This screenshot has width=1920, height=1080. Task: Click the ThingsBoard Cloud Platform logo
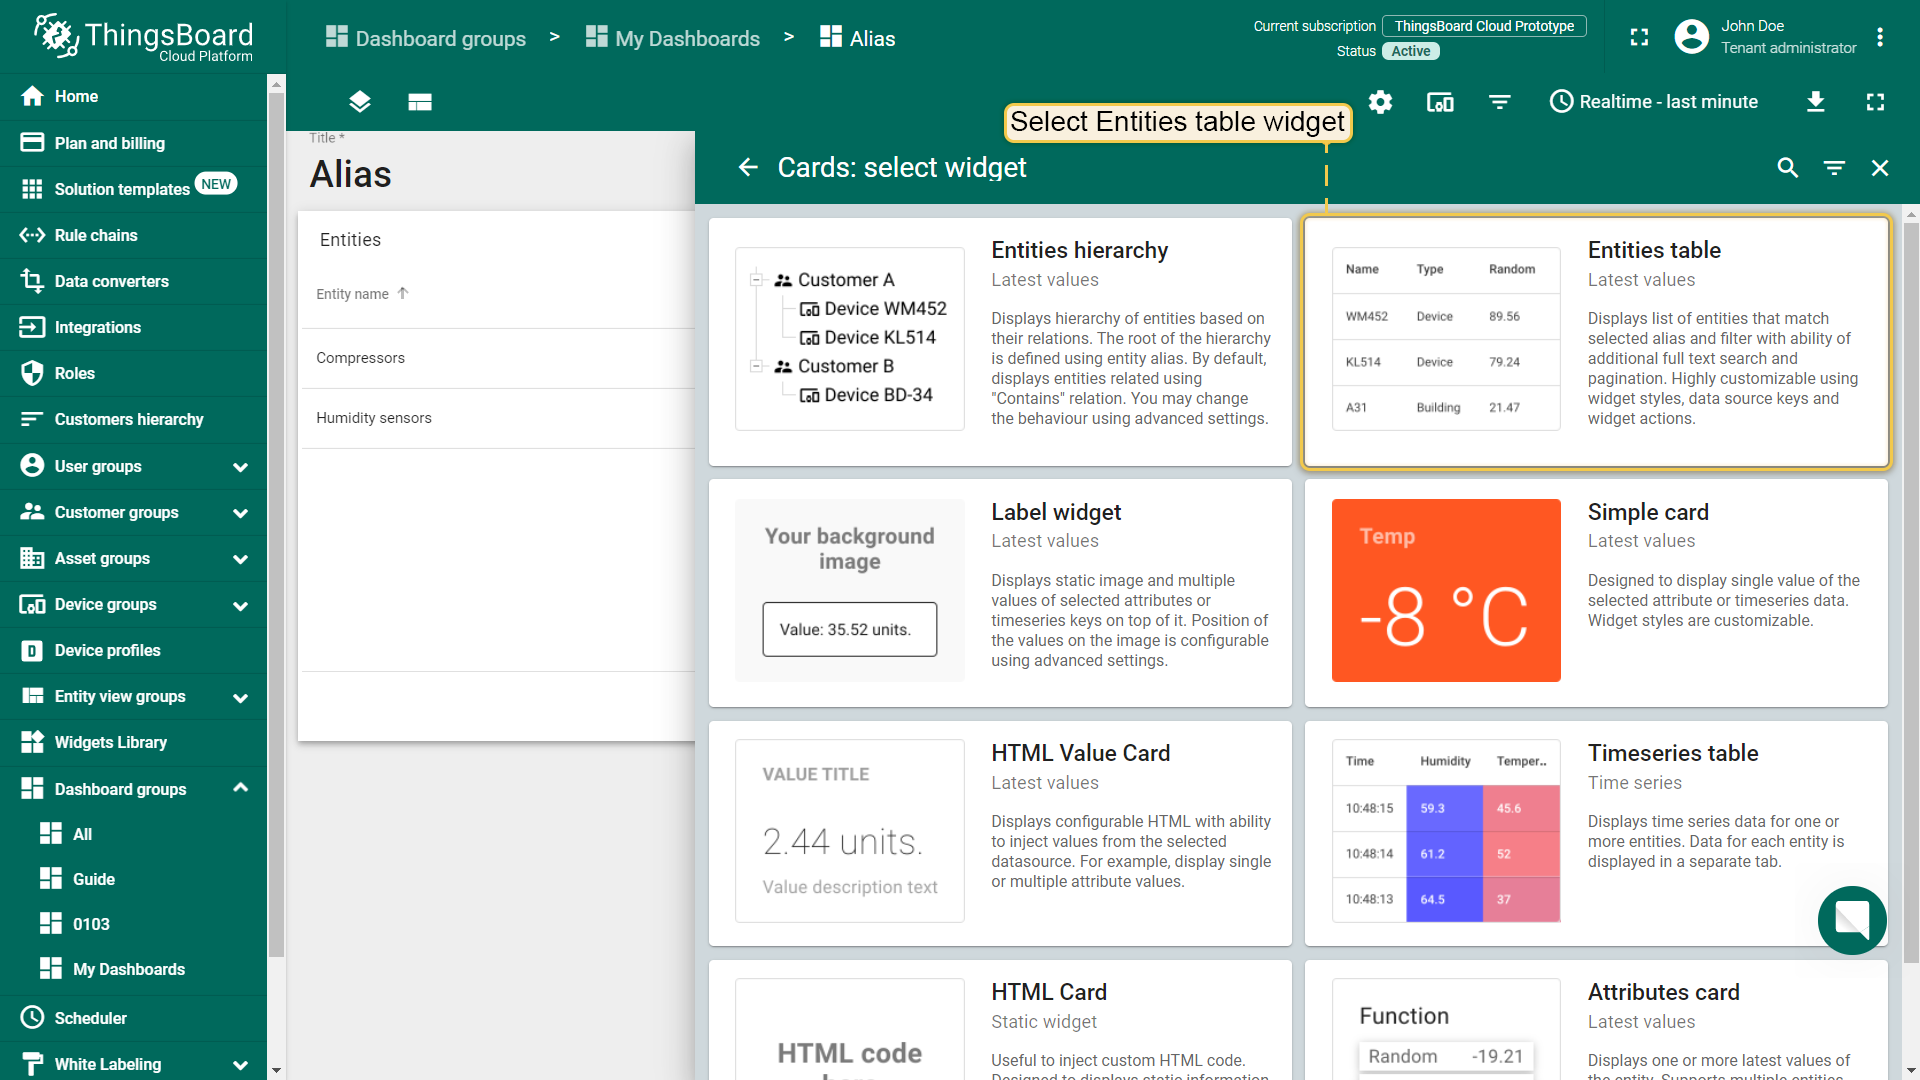coord(143,37)
